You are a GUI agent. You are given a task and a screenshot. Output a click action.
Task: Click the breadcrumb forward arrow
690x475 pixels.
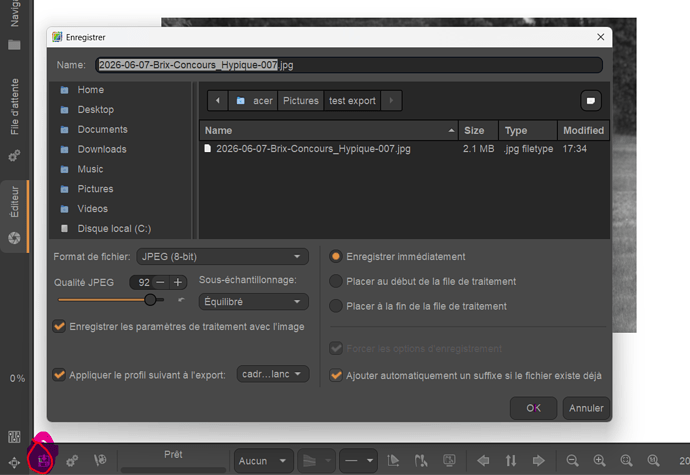point(391,101)
